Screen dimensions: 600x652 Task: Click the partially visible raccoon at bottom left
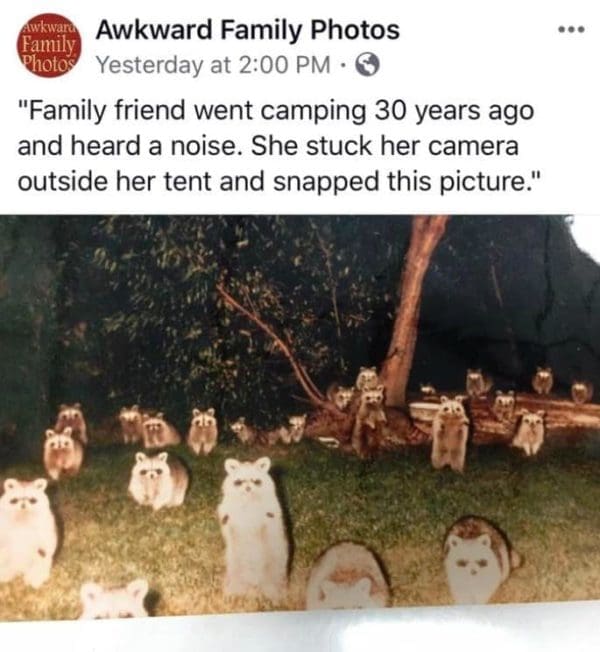[x=114, y=598]
